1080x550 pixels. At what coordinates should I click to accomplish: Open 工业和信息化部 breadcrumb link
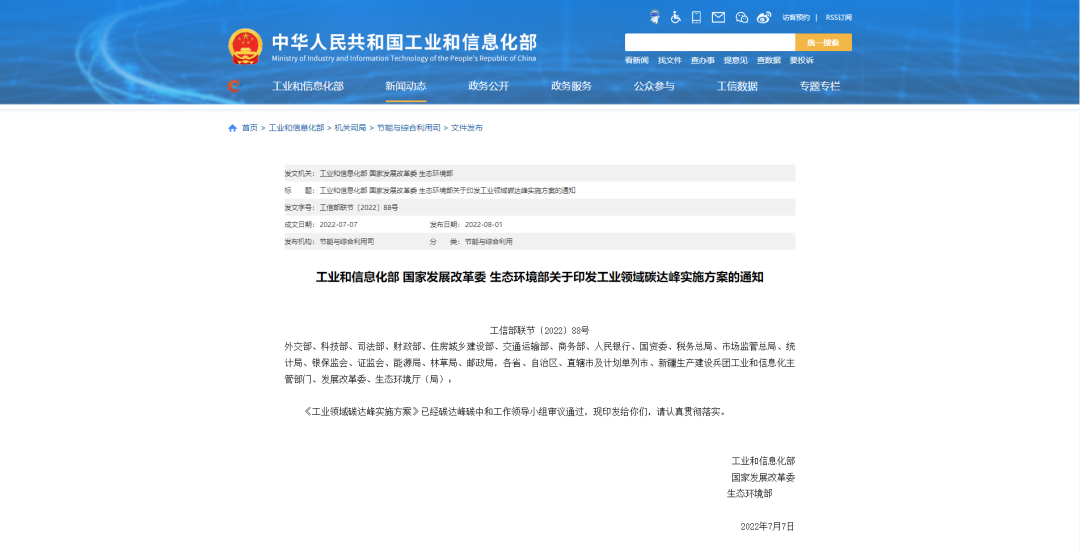296,128
